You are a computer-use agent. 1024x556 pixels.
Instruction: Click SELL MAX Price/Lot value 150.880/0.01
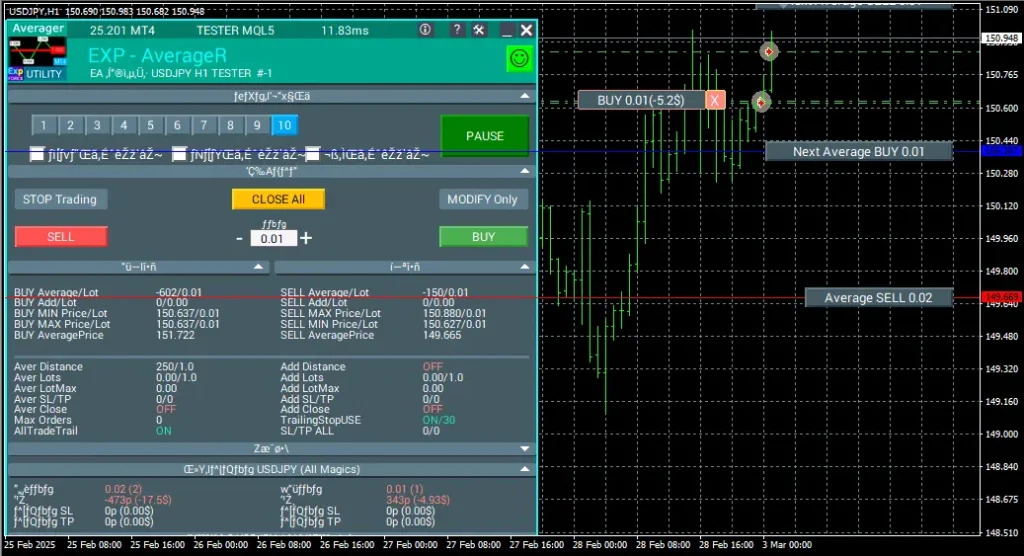454,314
